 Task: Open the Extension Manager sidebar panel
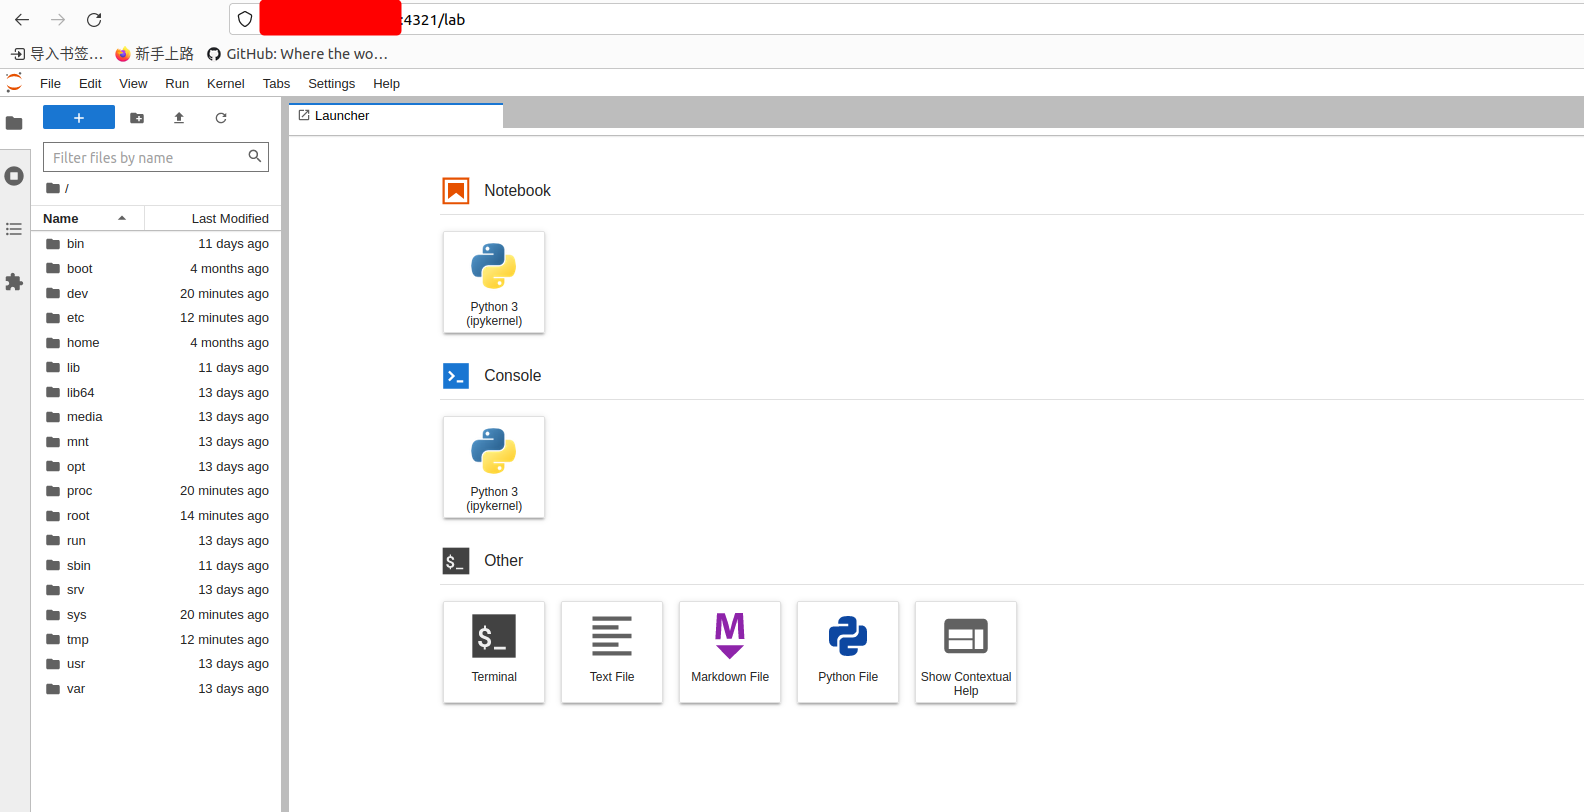(14, 282)
